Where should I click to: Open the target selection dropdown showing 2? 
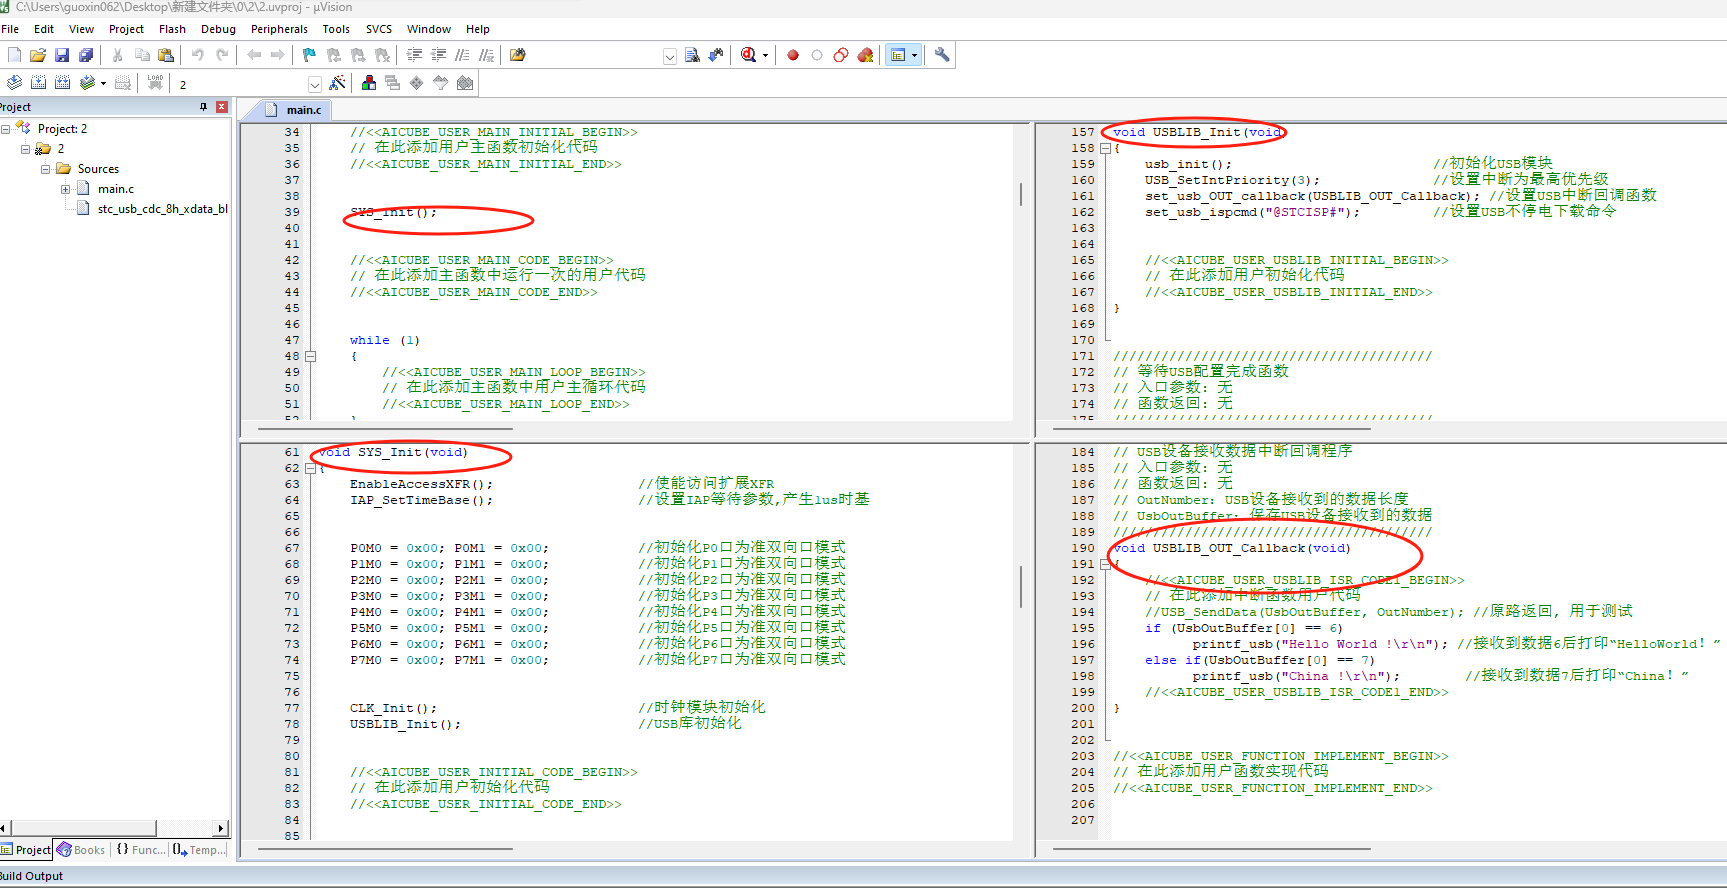click(x=315, y=84)
